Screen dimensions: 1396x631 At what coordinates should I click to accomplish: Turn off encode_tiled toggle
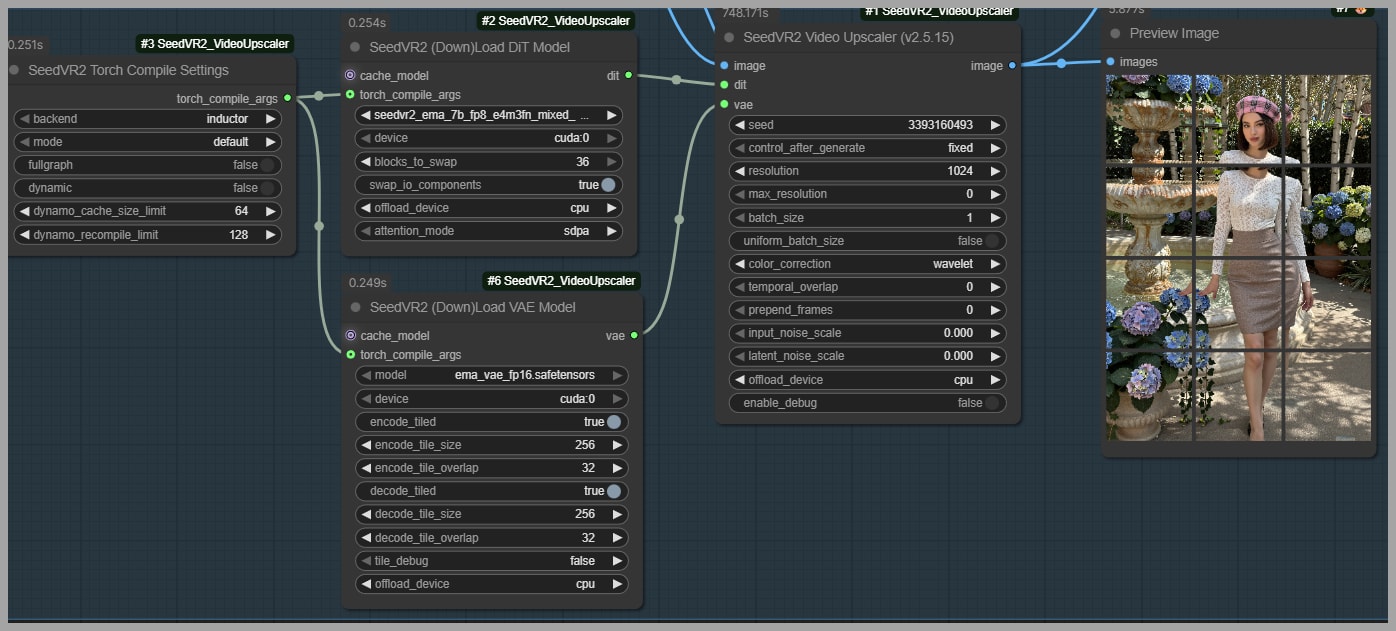[x=612, y=422]
